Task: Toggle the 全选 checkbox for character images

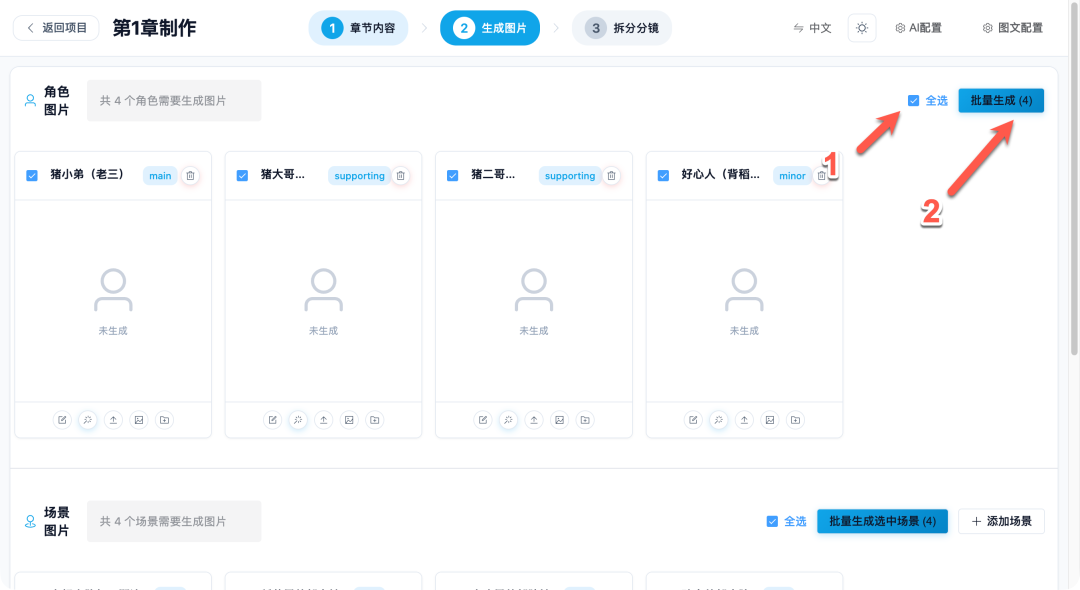Action: (913, 100)
